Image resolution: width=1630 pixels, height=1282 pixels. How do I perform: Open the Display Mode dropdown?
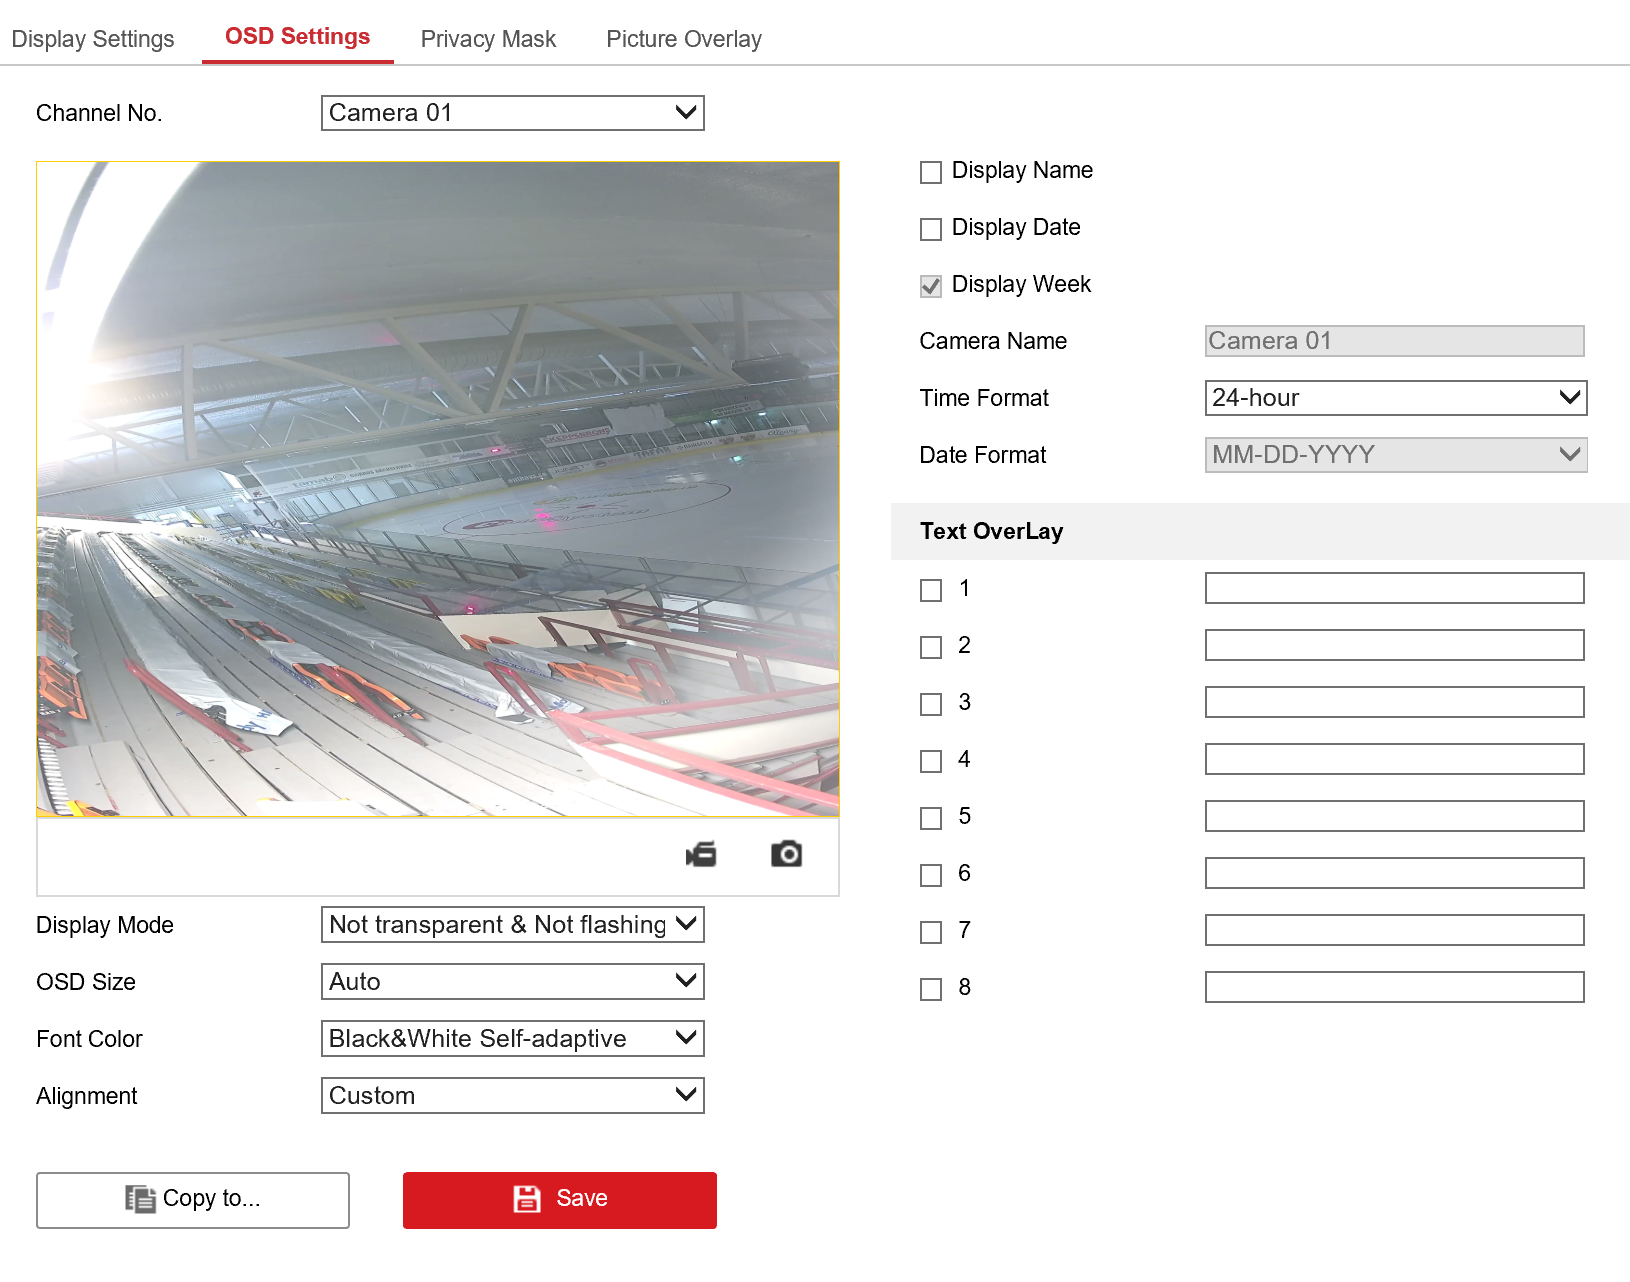tap(512, 925)
